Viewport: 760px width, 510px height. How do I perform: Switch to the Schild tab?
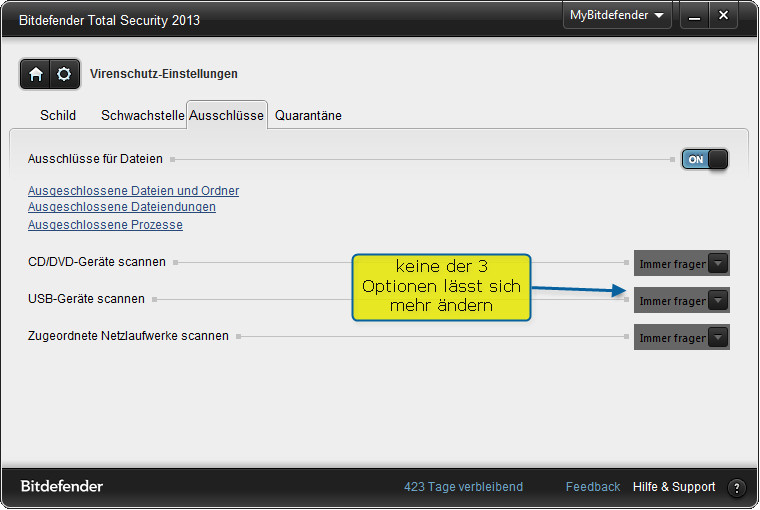(58, 115)
